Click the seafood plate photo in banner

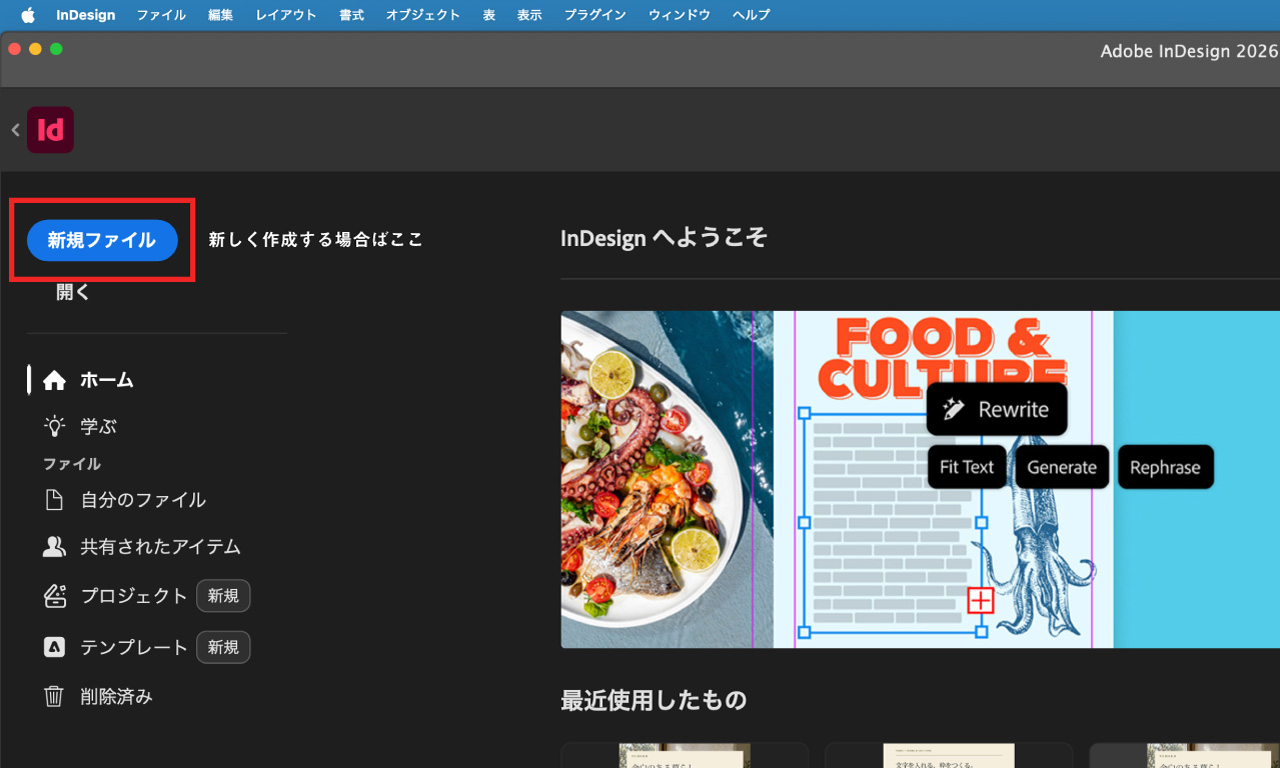click(657, 479)
